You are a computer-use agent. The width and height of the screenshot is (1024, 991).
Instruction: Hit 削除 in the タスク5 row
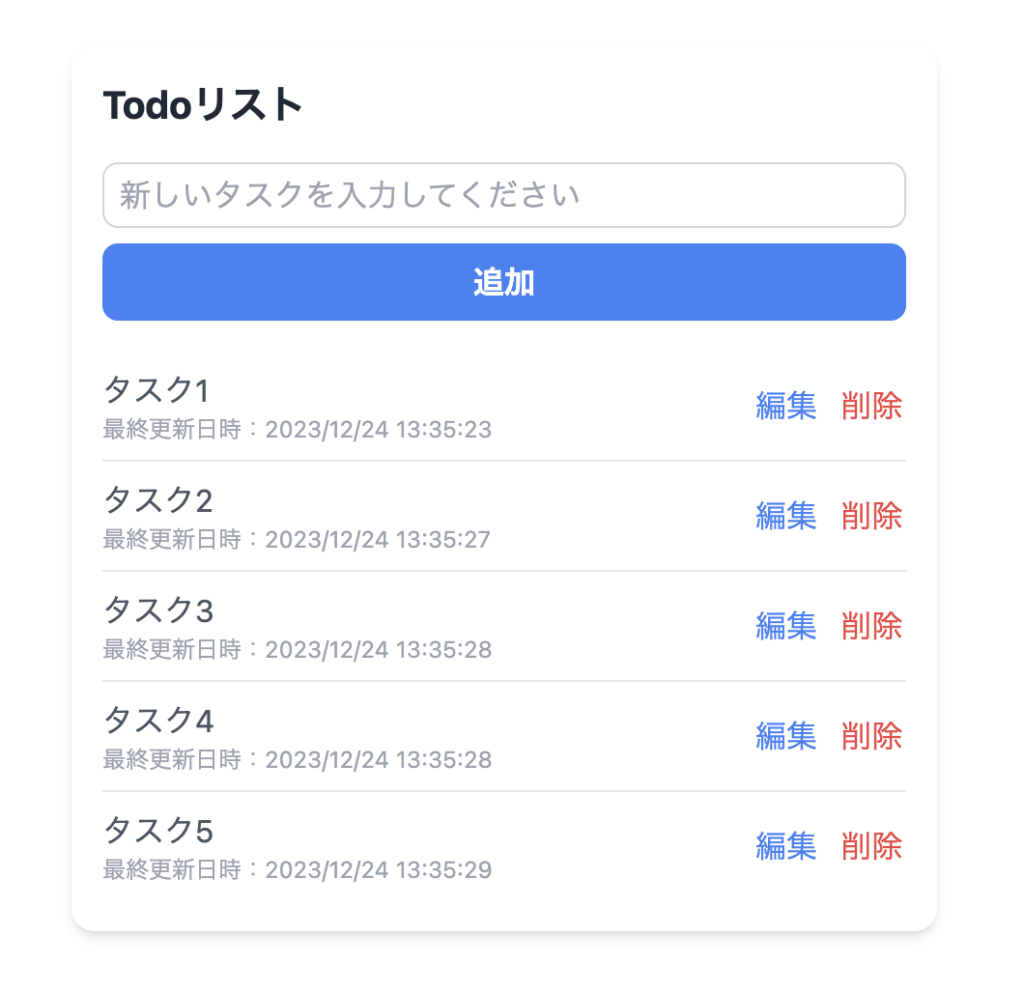click(x=871, y=846)
